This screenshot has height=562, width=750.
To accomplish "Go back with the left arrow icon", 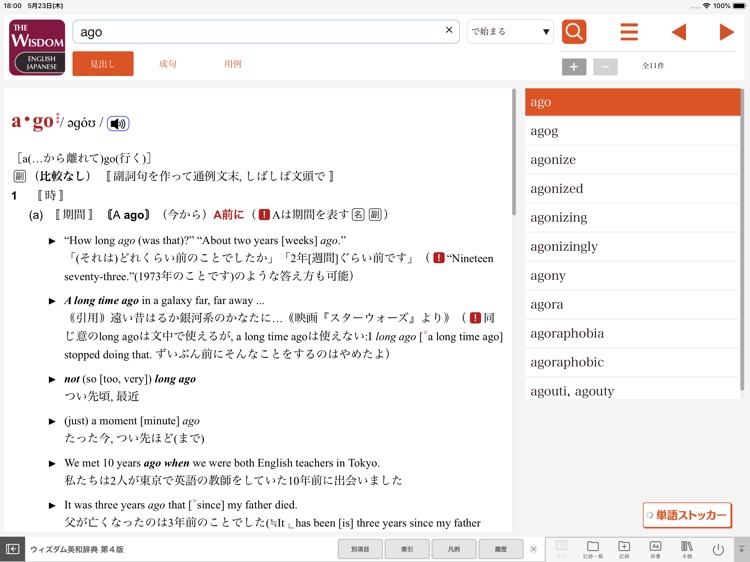I will tap(679, 32).
